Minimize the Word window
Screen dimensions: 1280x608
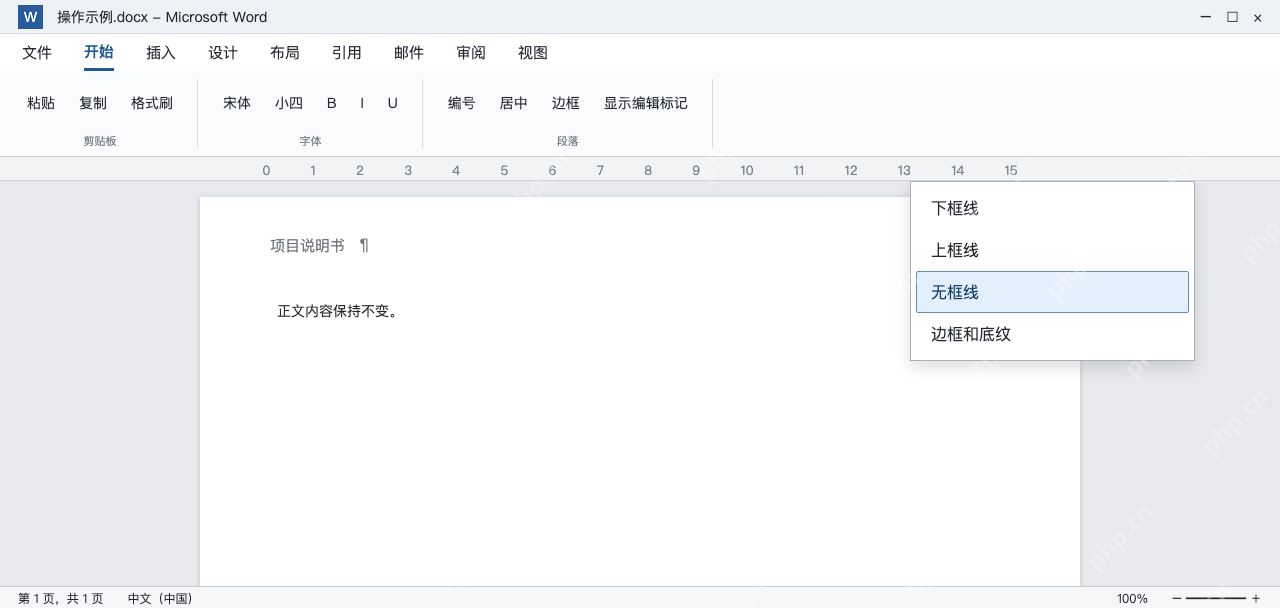1206,17
